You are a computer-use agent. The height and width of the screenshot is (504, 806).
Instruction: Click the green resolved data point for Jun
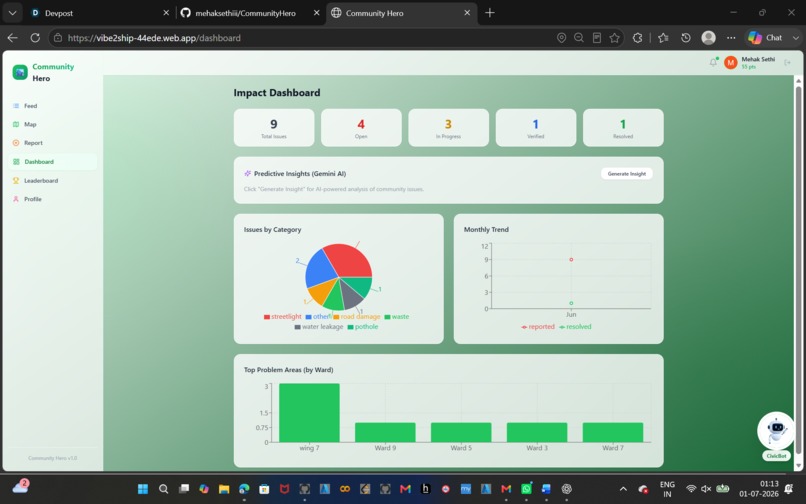coord(571,303)
